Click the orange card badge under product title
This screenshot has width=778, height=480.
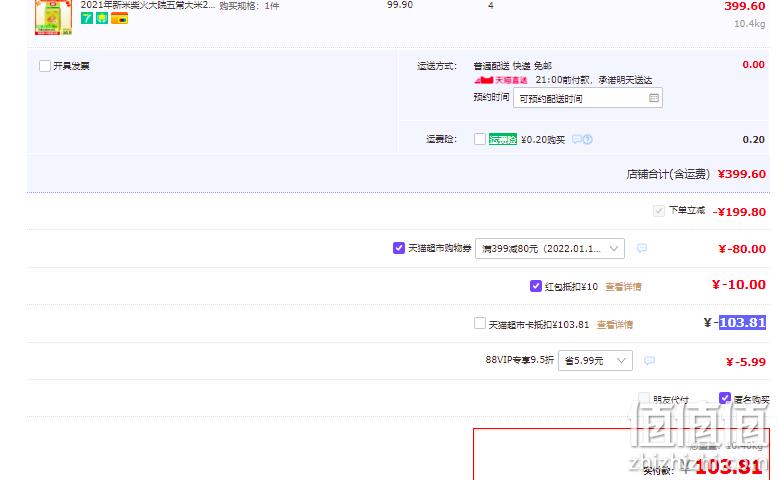(x=120, y=18)
